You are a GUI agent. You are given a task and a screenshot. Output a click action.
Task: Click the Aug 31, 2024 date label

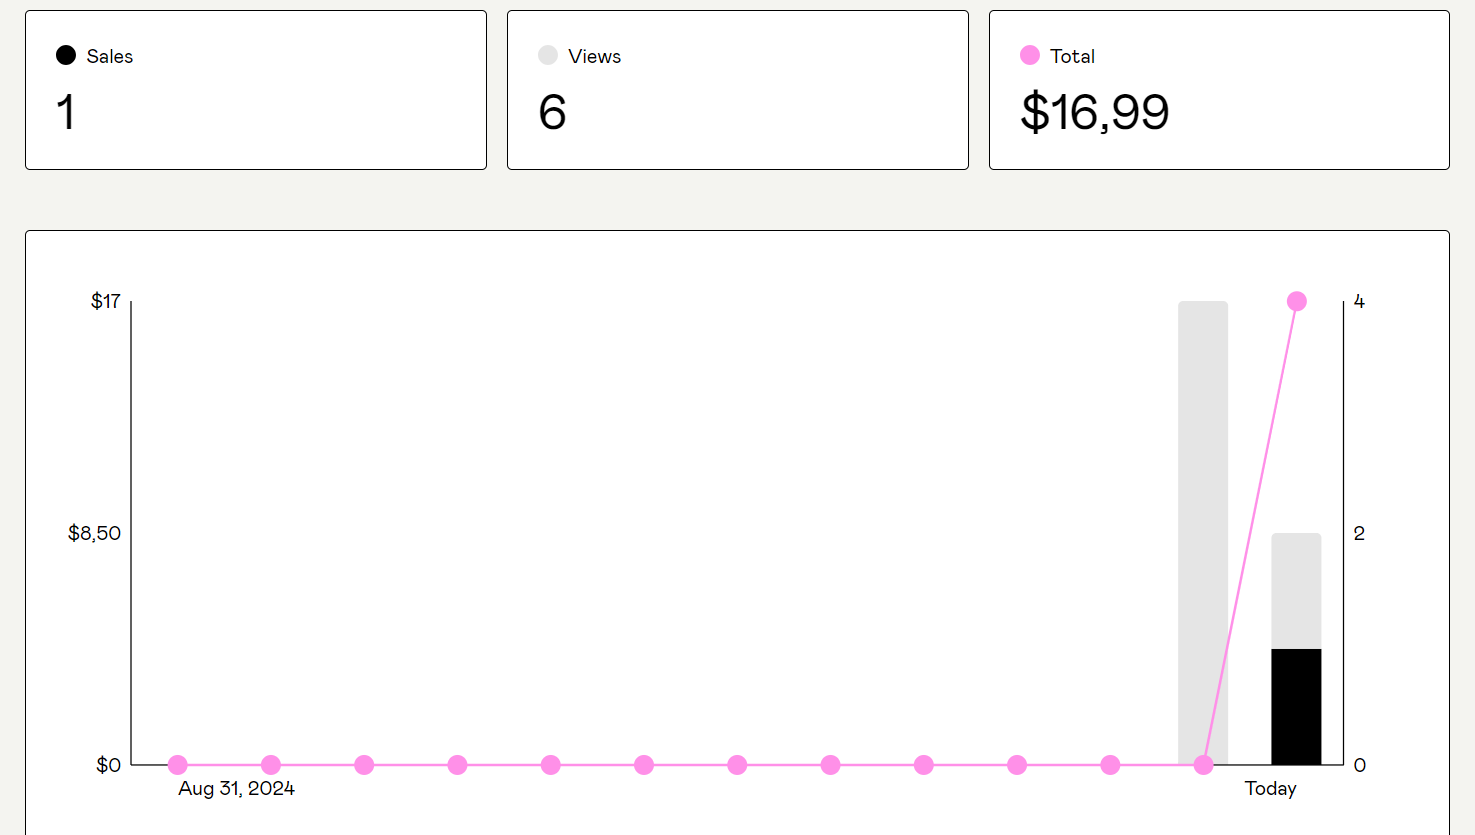(x=236, y=789)
